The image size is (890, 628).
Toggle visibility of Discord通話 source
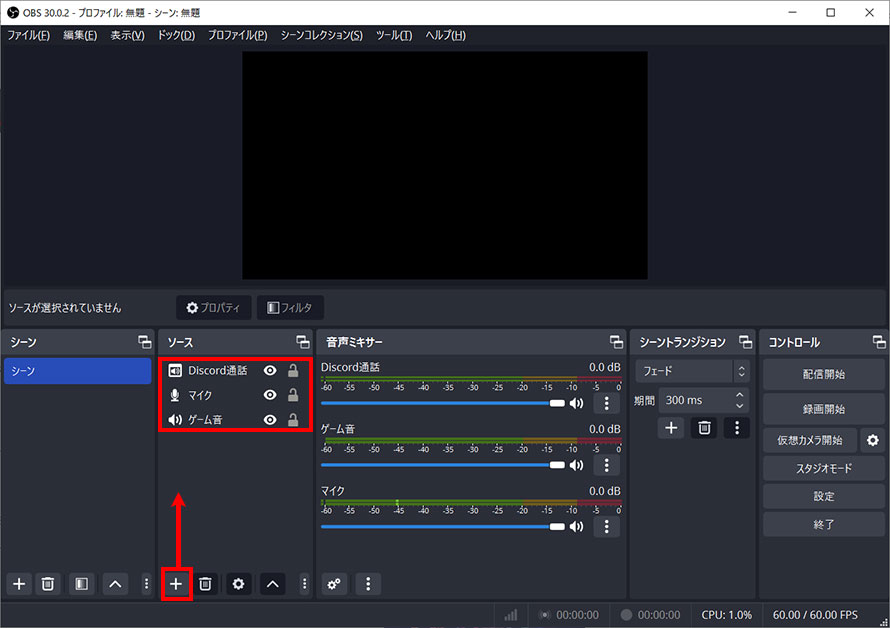pos(270,370)
